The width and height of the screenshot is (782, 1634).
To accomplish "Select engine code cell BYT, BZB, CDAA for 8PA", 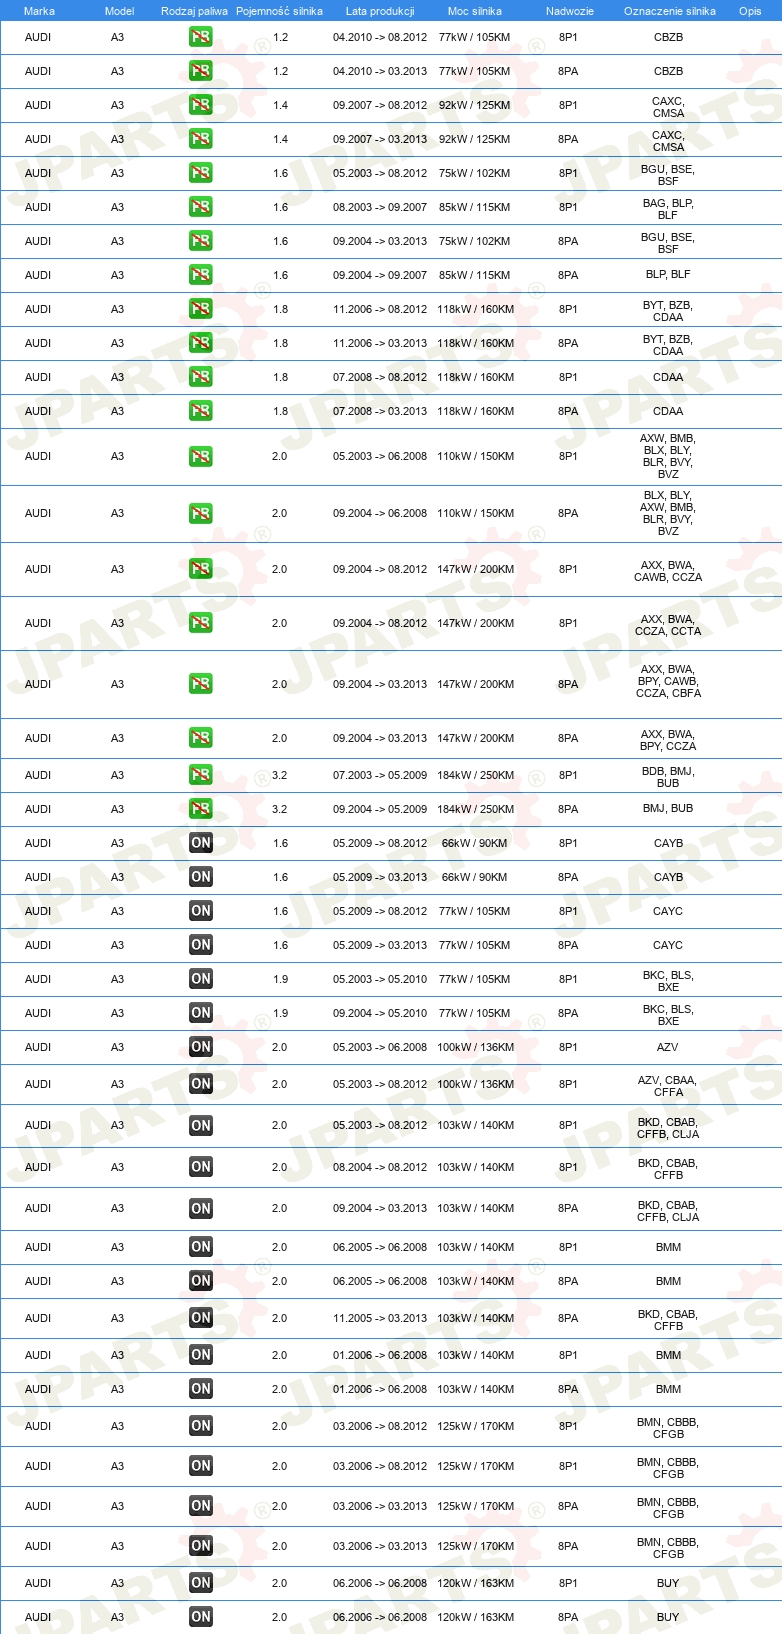I will [668, 345].
